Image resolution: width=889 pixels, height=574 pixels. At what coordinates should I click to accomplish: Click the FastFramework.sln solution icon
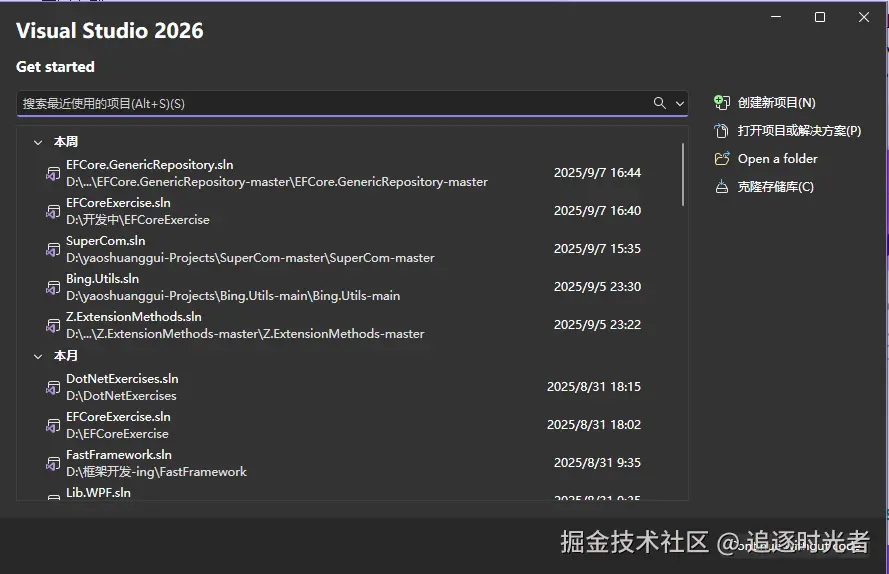53,463
